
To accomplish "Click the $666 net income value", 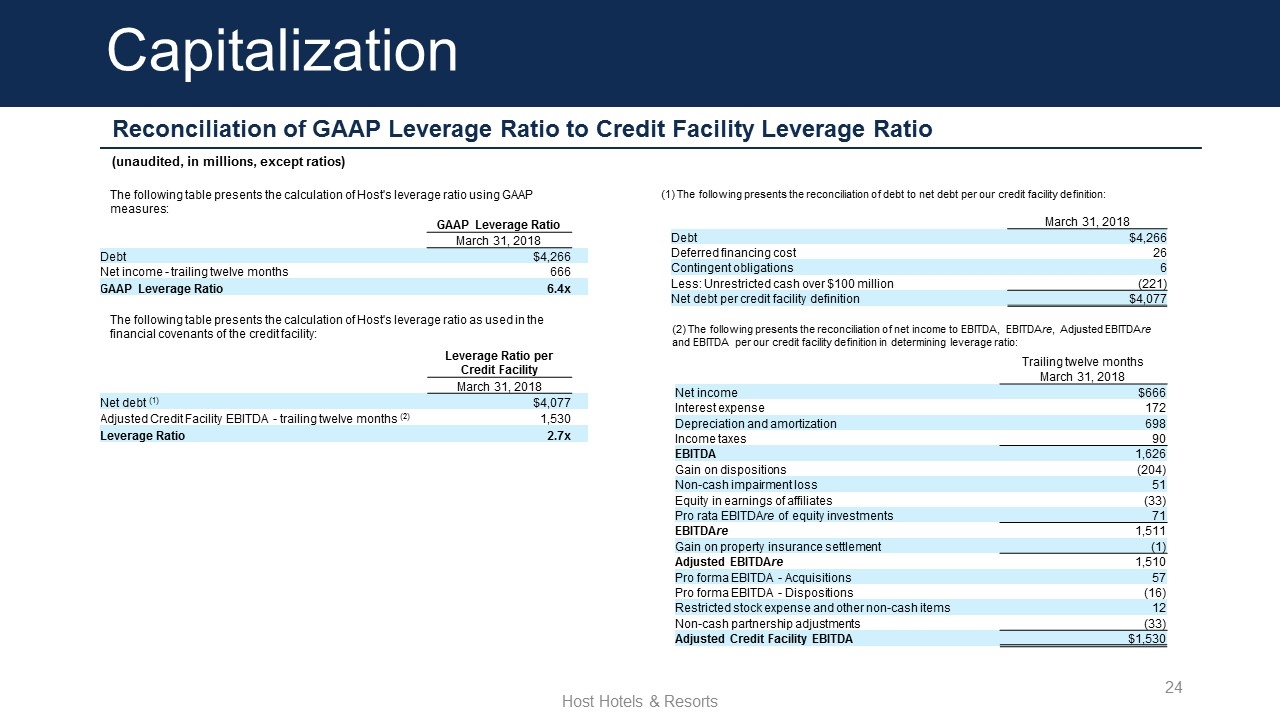I will (1151, 393).
